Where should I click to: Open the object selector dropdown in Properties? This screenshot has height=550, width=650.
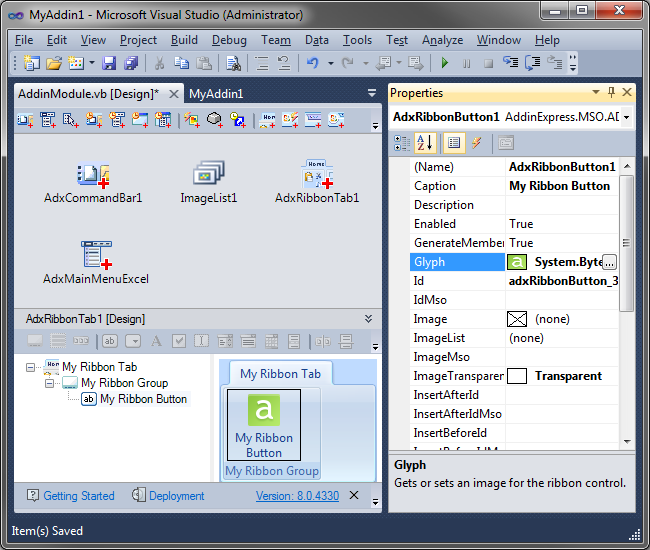coord(626,117)
